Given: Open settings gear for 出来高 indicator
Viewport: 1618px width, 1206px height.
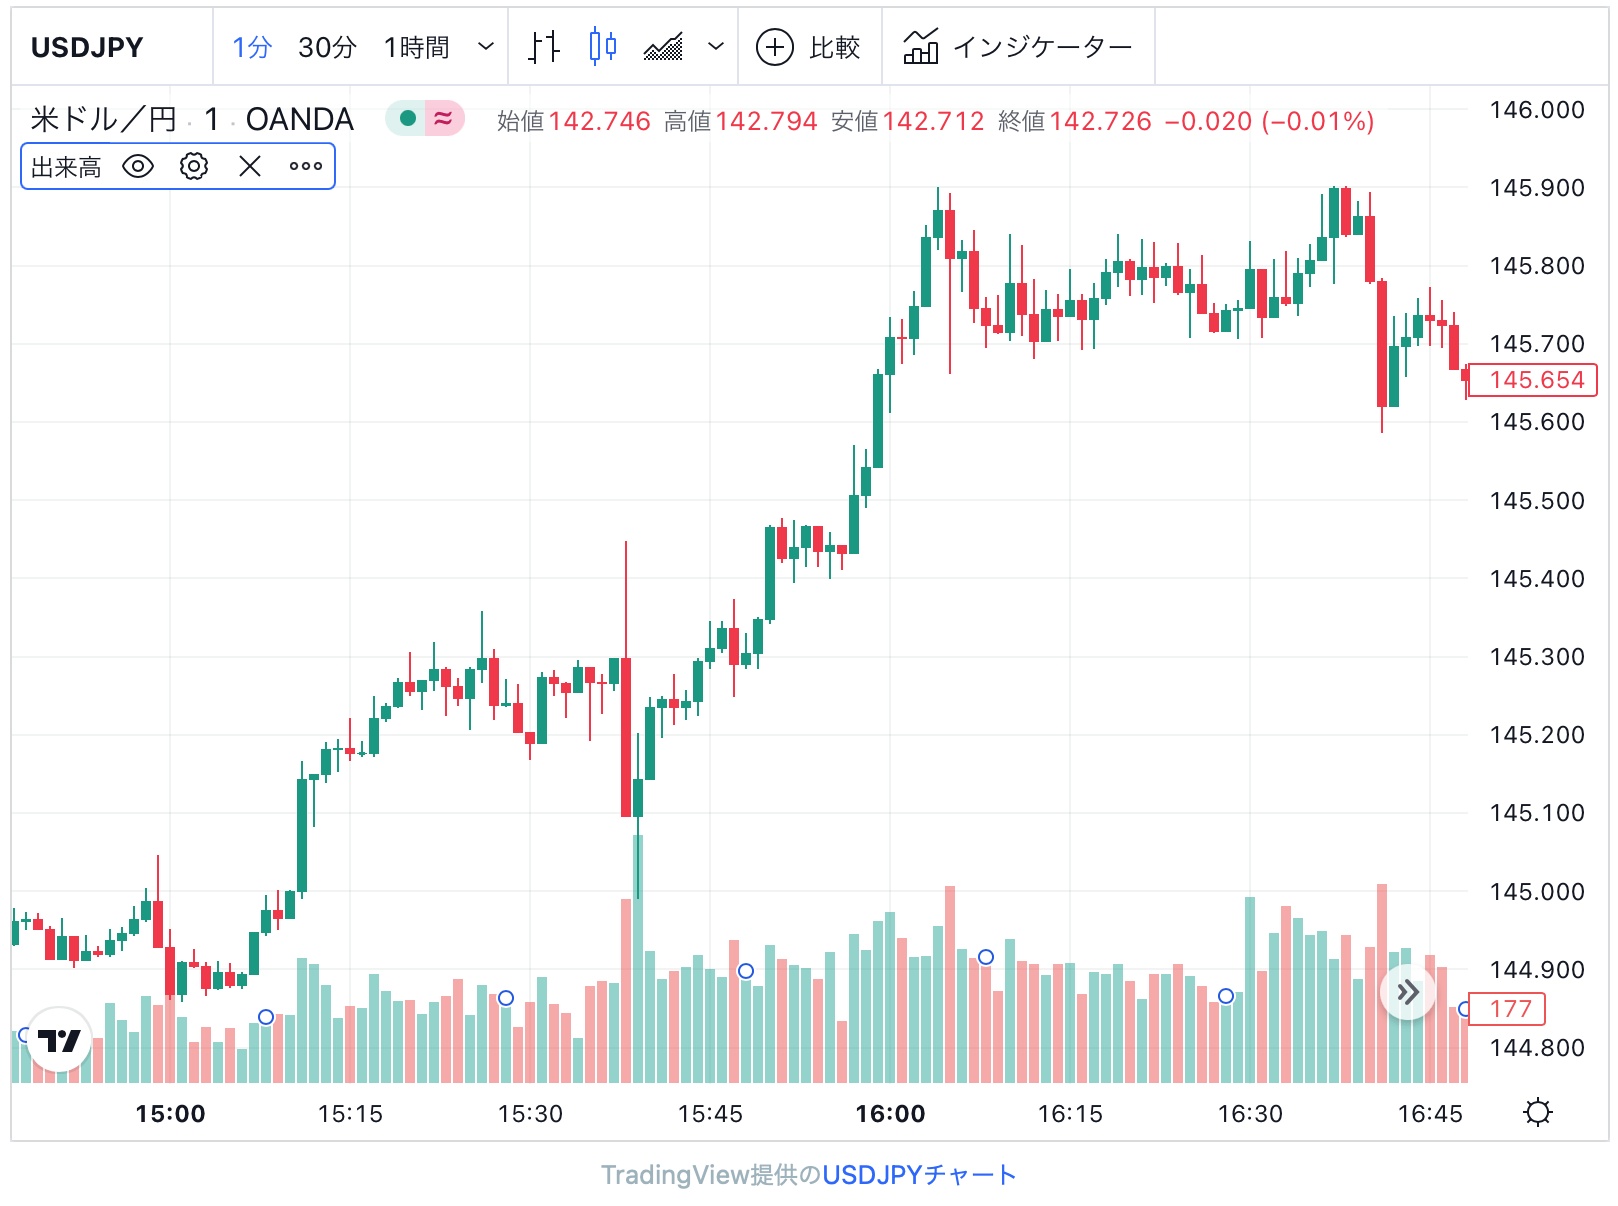Looking at the screenshot, I should (194, 166).
